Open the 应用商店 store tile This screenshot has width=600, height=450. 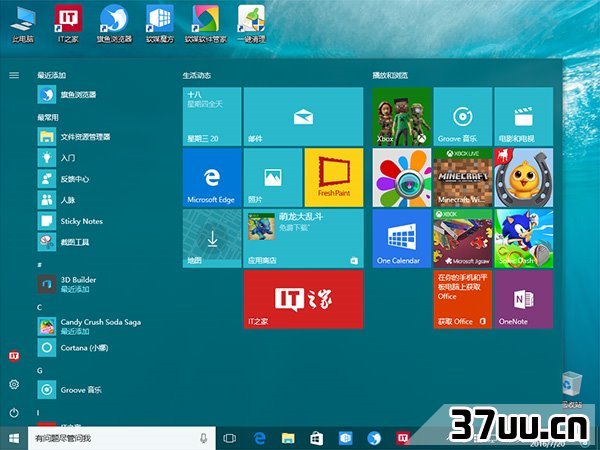click(x=303, y=238)
